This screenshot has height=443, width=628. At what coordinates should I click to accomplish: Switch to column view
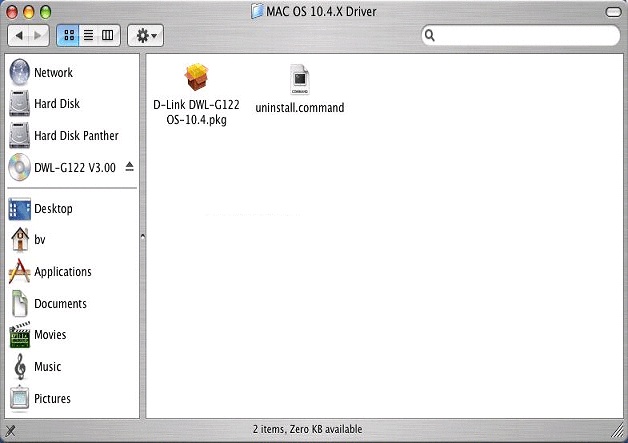(x=108, y=36)
